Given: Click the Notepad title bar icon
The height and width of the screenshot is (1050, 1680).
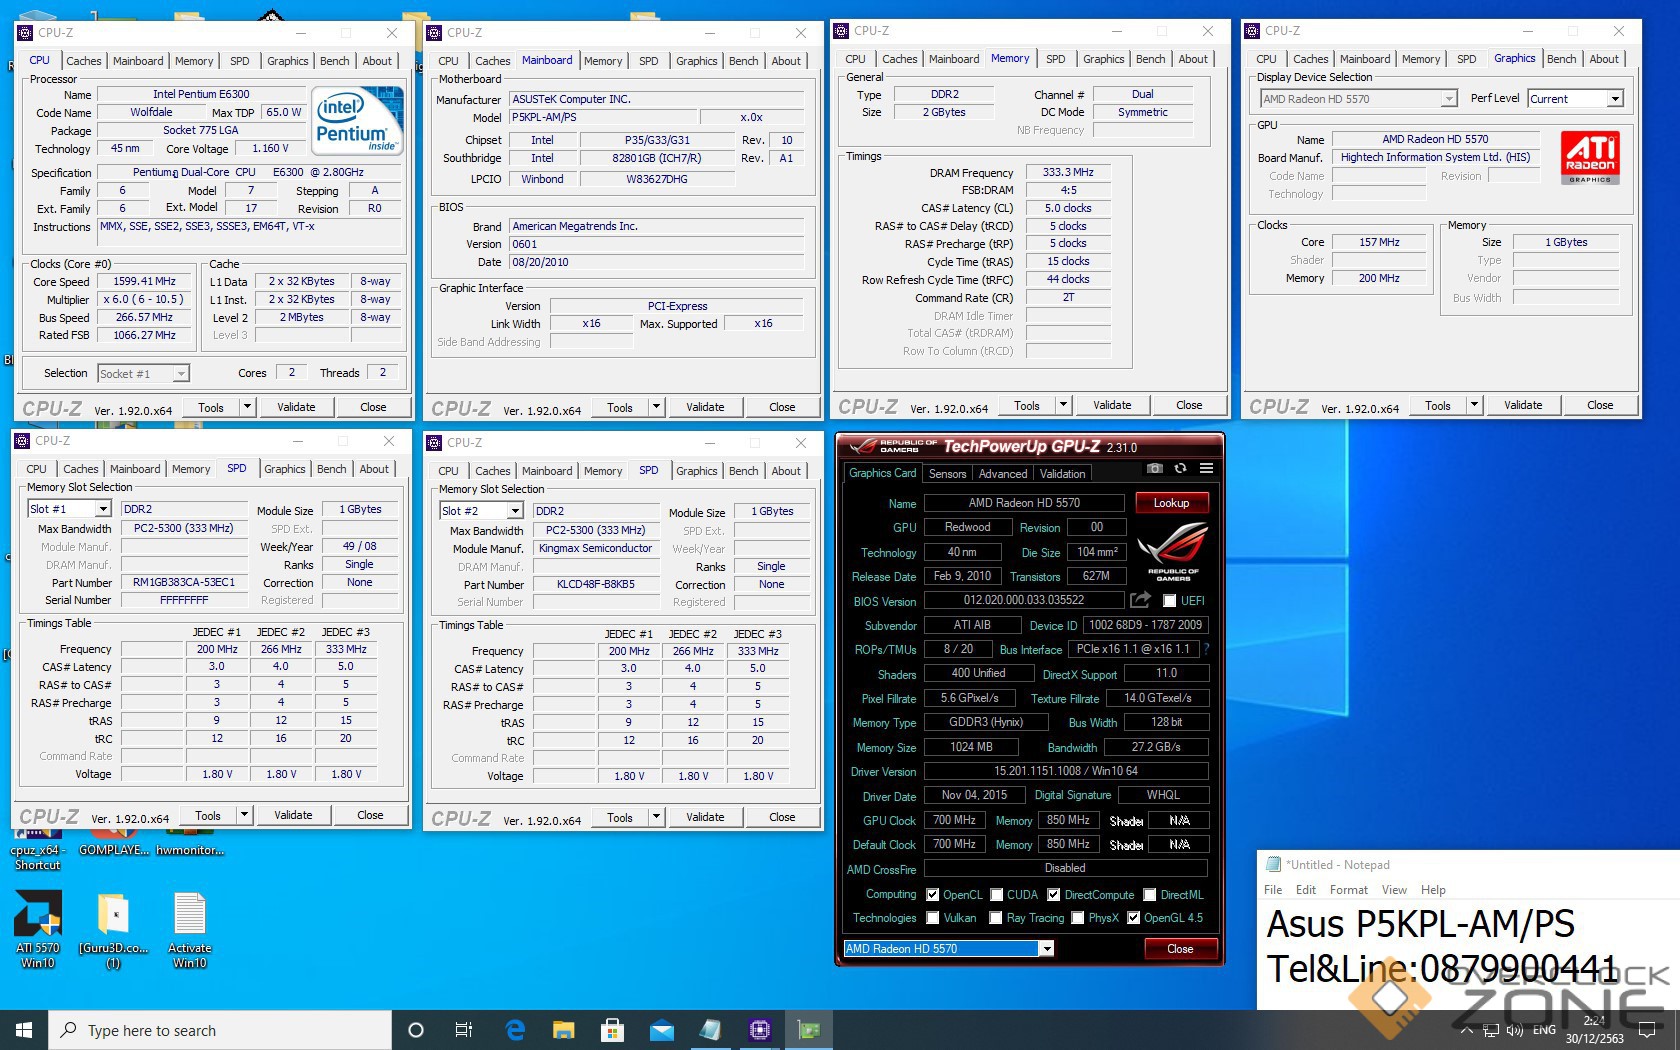Looking at the screenshot, I should 1273,864.
